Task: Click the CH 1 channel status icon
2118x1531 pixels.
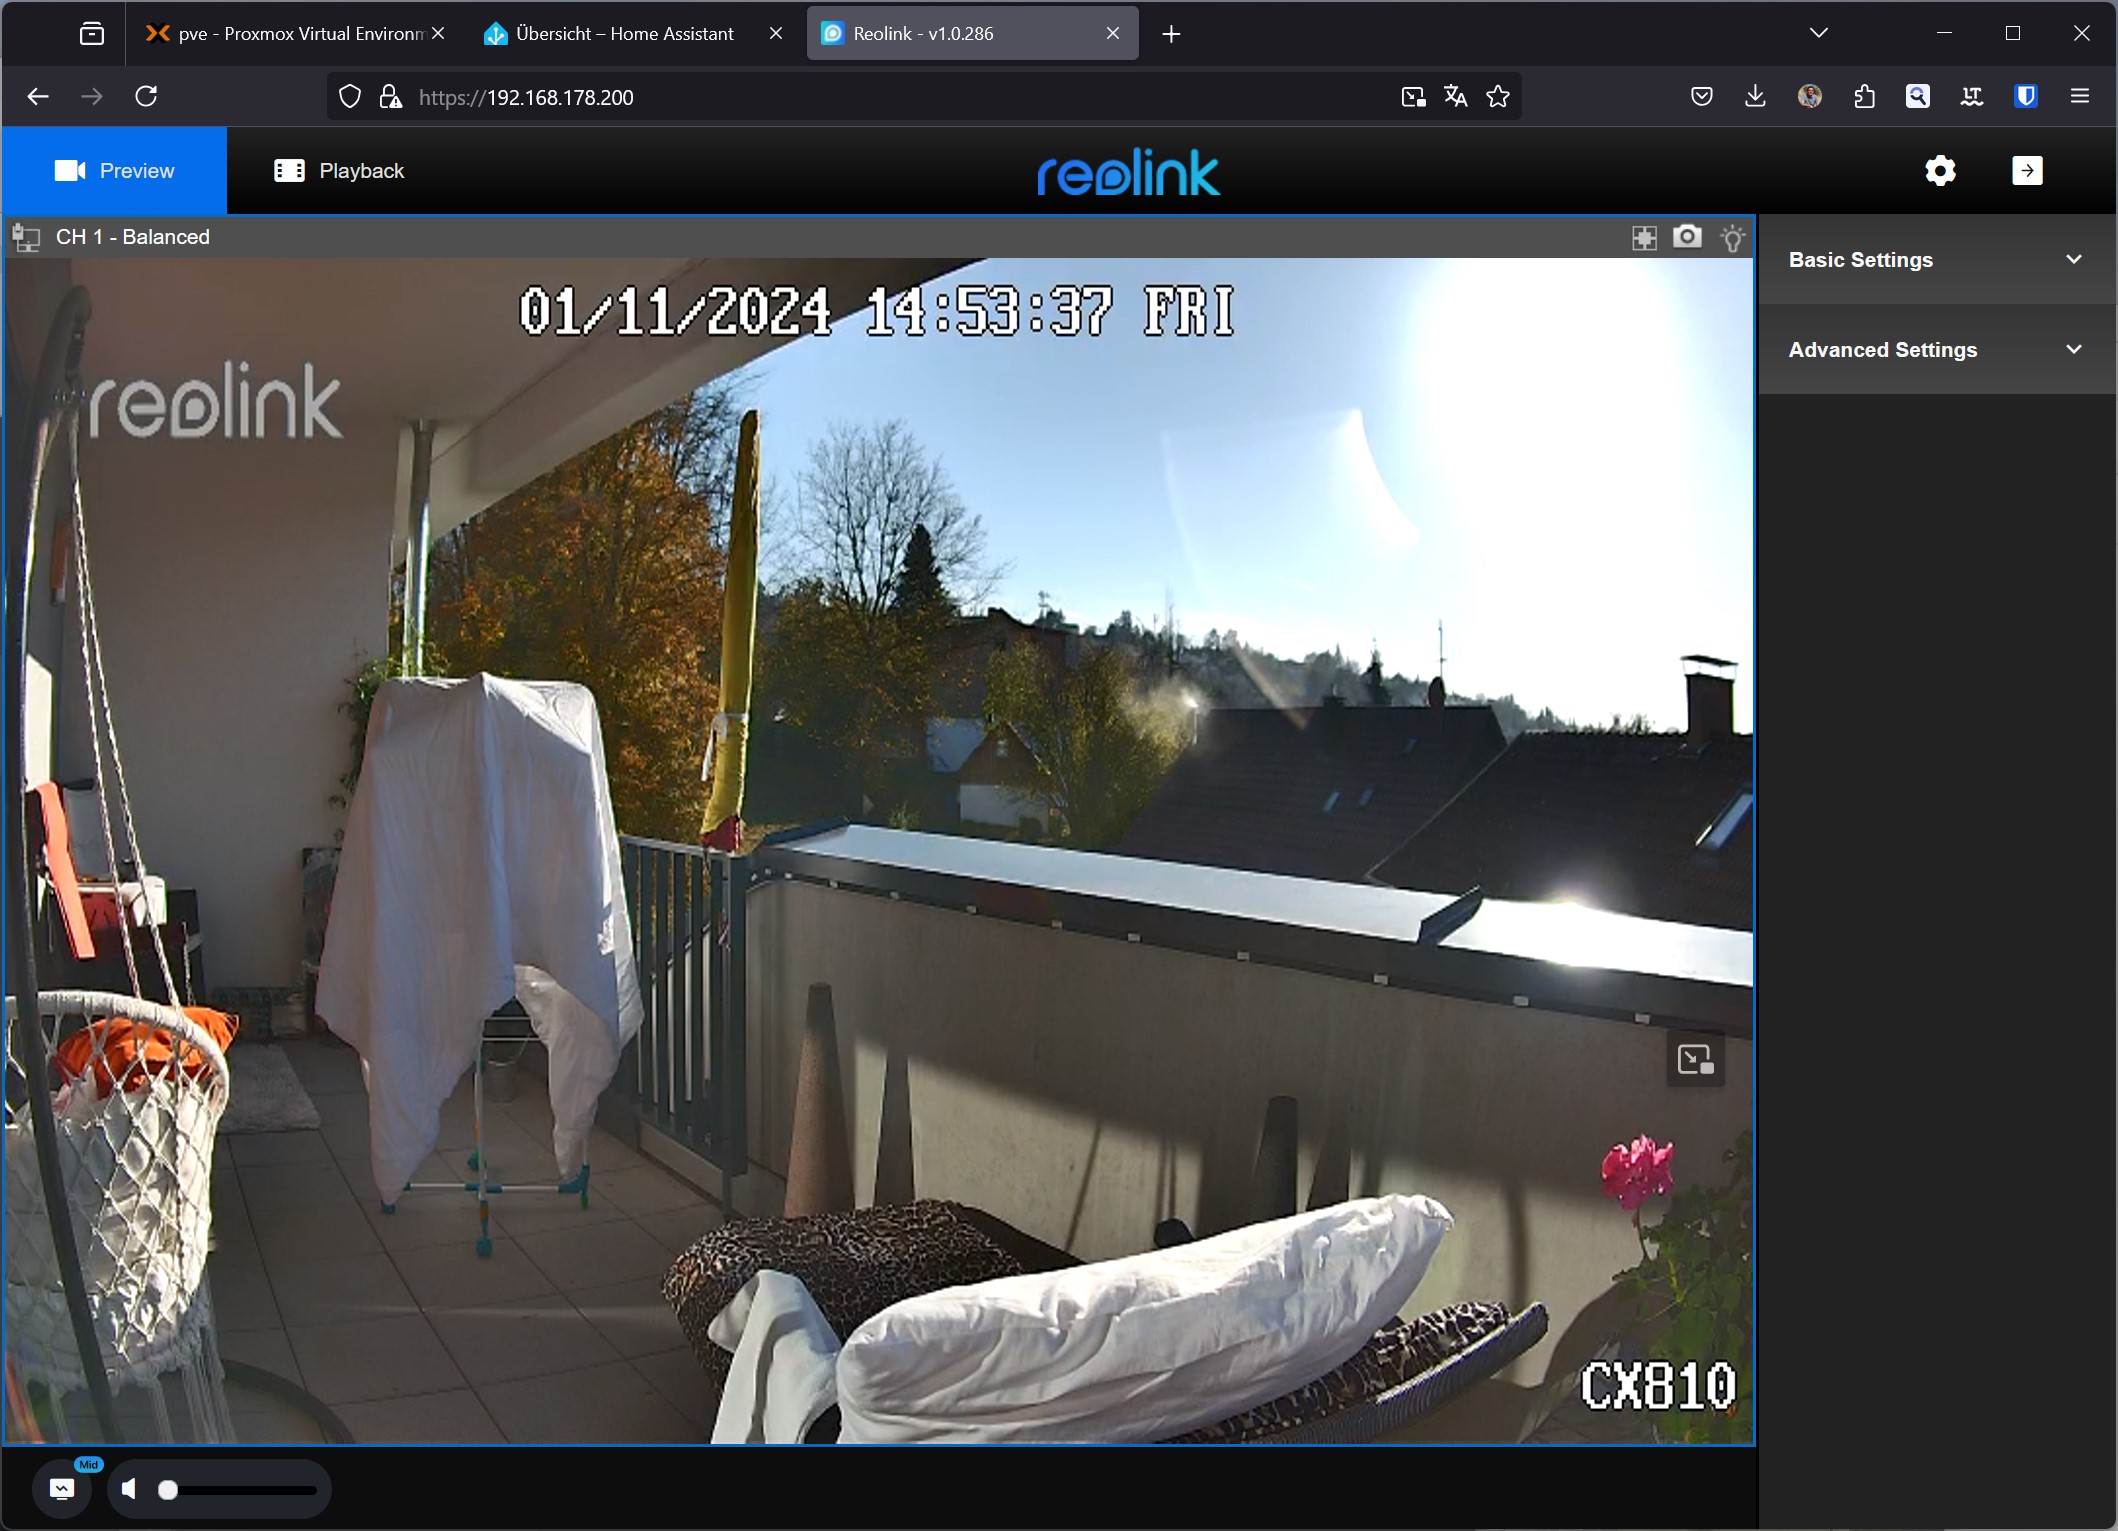Action: point(27,238)
